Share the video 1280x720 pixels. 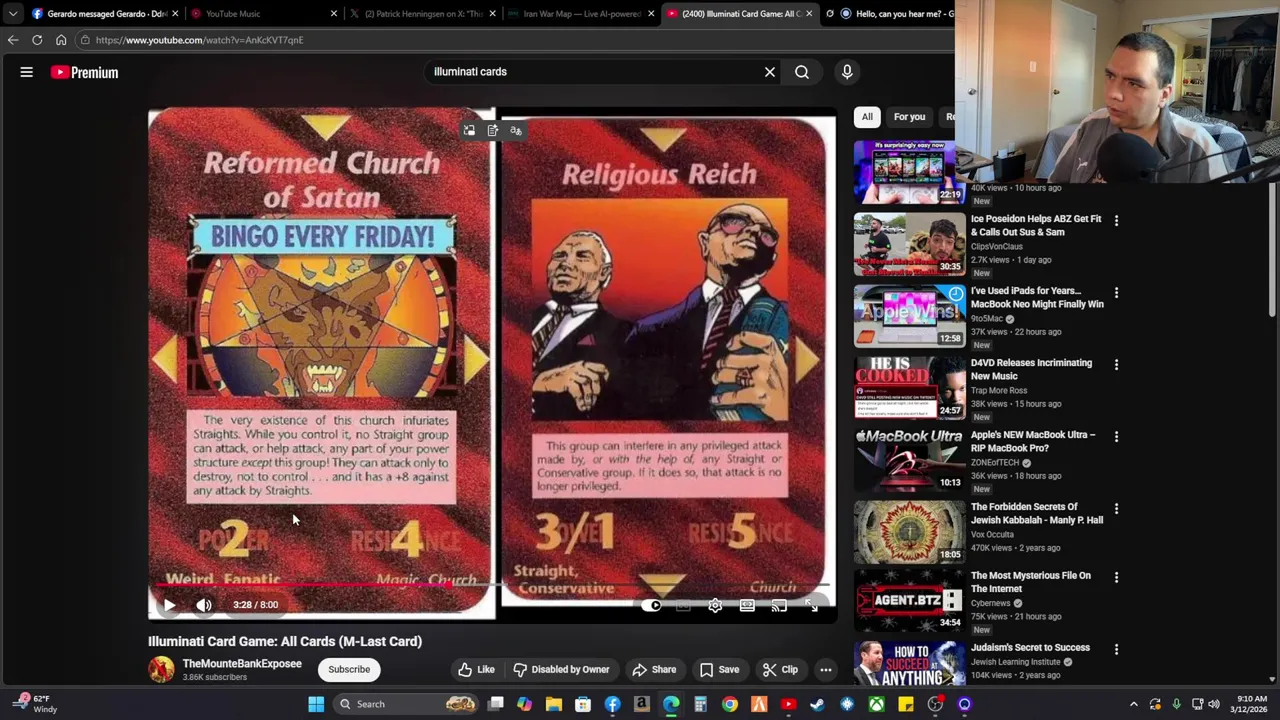pos(654,670)
